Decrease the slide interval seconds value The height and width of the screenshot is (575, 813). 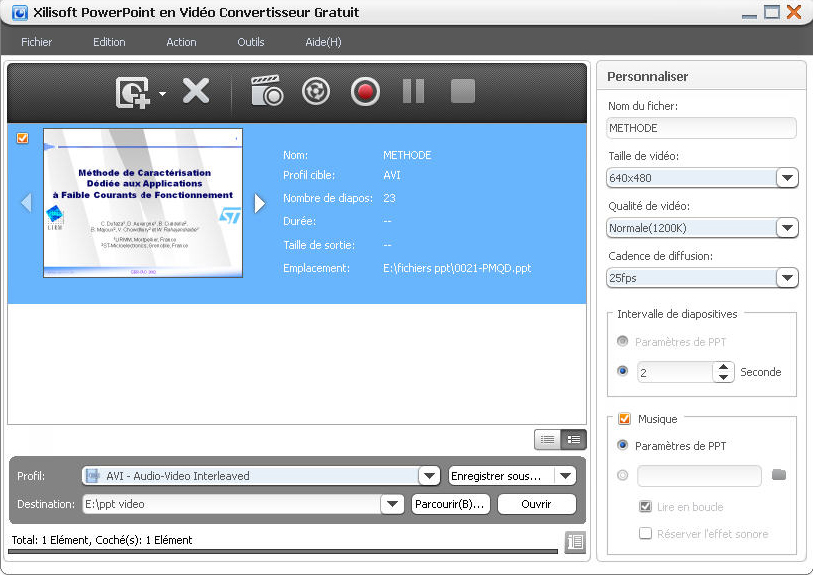click(x=723, y=377)
